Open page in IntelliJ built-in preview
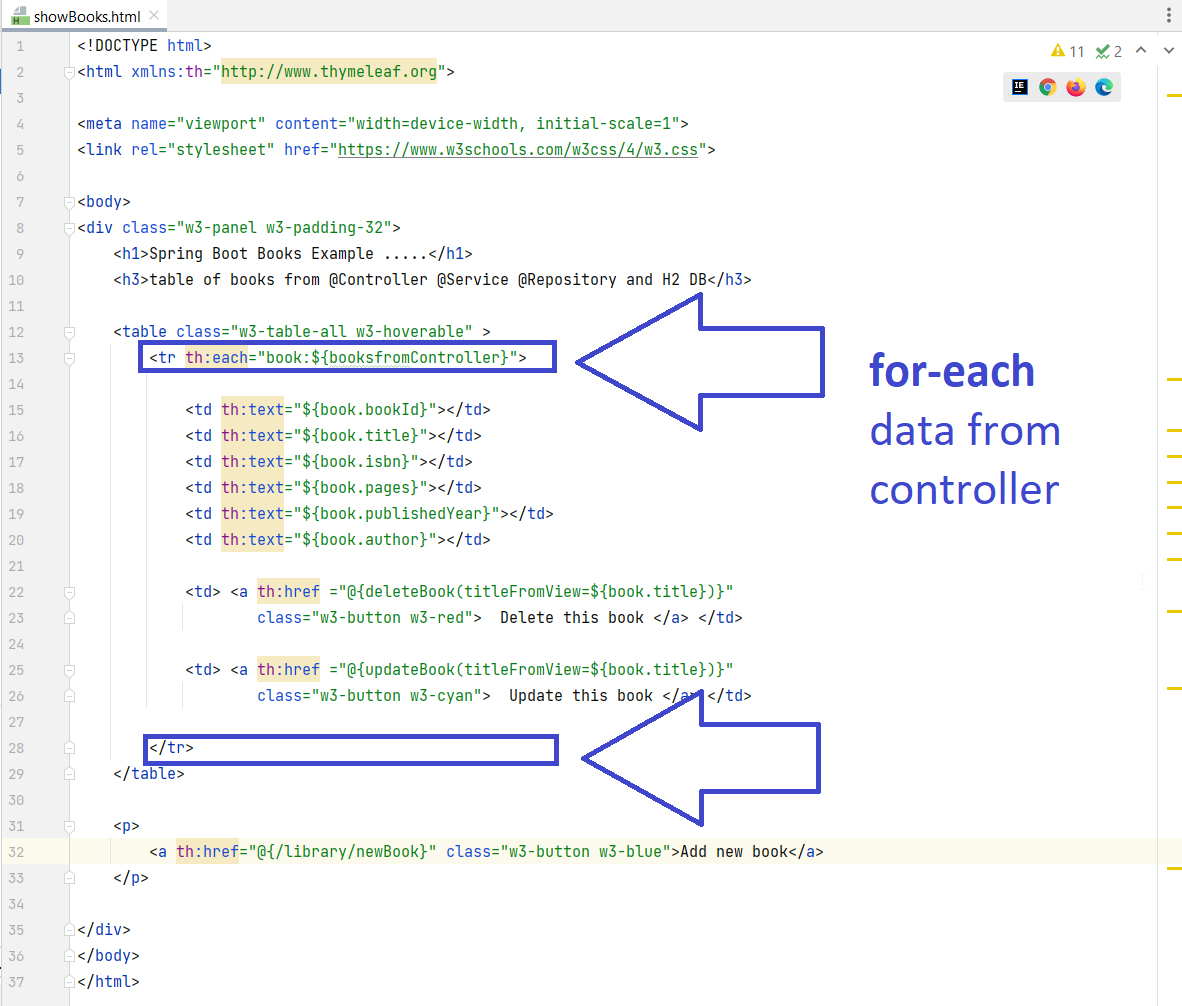The height and width of the screenshot is (1006, 1182). point(1019,87)
